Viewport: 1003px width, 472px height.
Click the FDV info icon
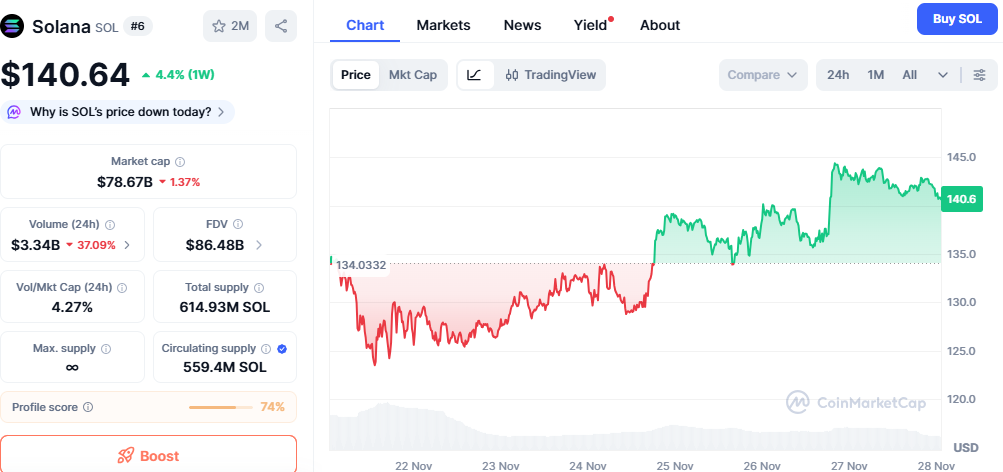238,225
